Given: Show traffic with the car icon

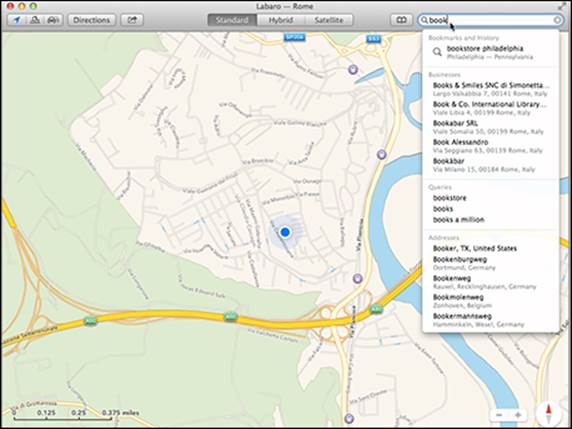Looking at the screenshot, I should (54, 20).
